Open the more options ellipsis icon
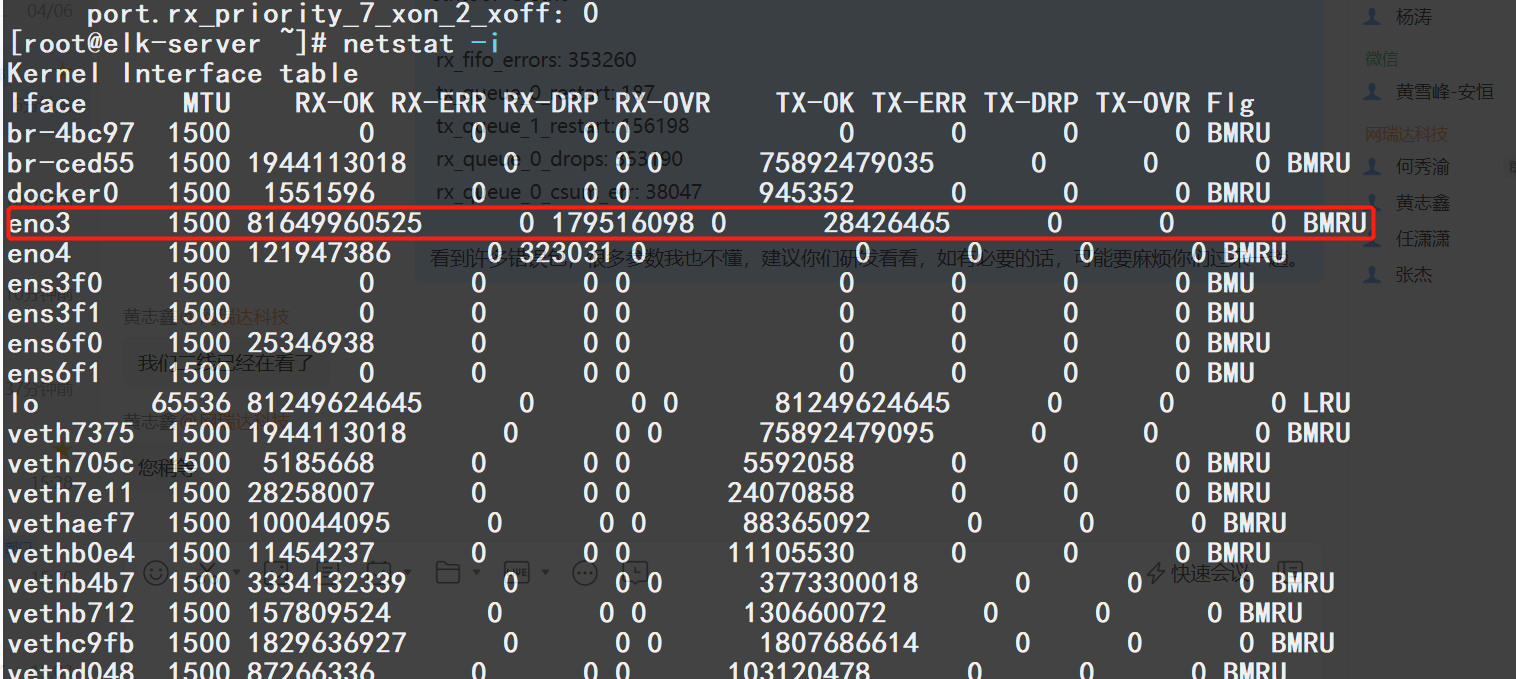The width and height of the screenshot is (1516, 679). point(583,572)
